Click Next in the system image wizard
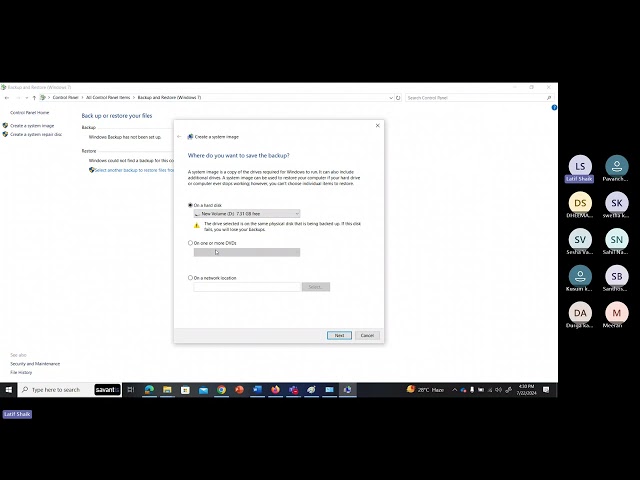The image size is (640, 480). (x=339, y=335)
